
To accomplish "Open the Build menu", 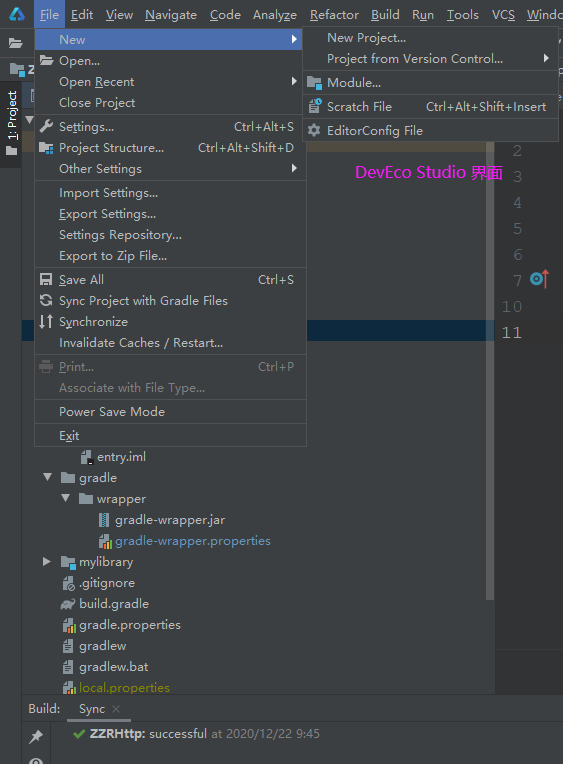I will point(385,15).
